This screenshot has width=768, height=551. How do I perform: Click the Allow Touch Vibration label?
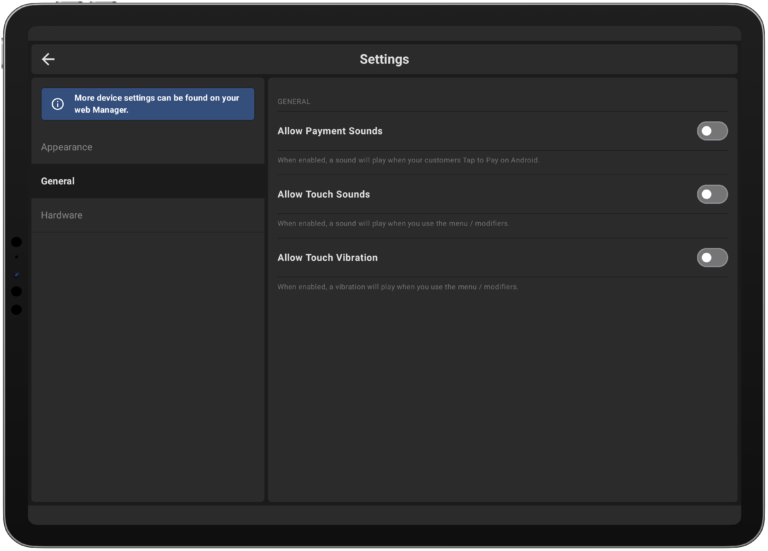327,258
